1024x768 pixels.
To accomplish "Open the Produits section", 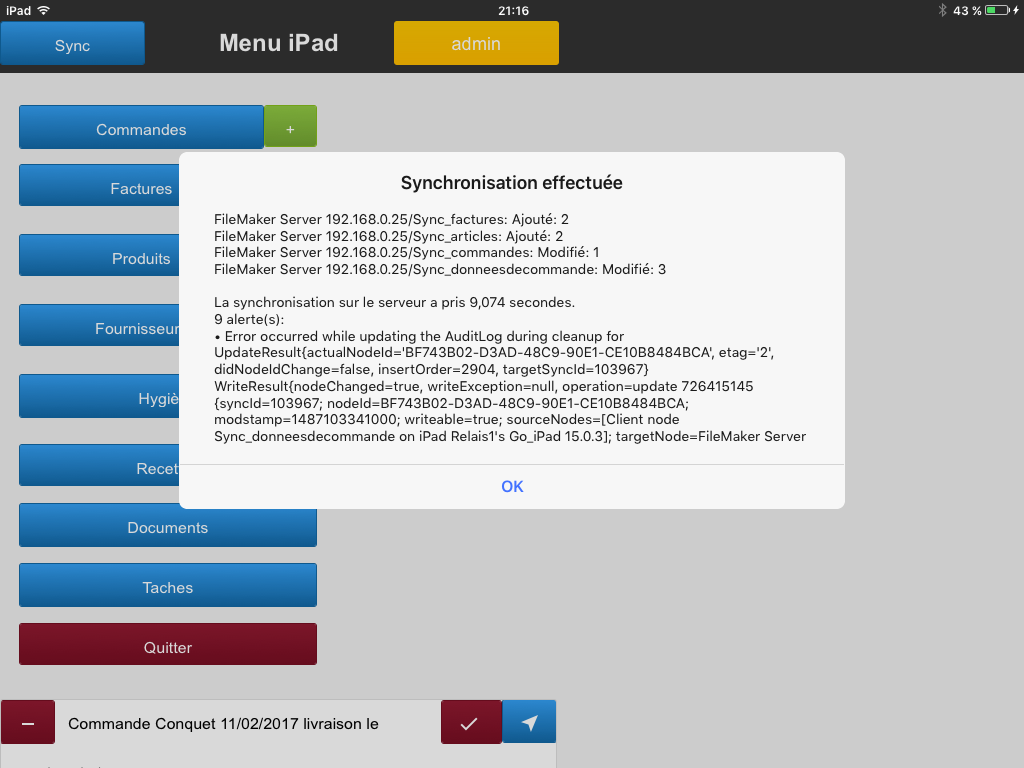I will pyautogui.click(x=99, y=255).
